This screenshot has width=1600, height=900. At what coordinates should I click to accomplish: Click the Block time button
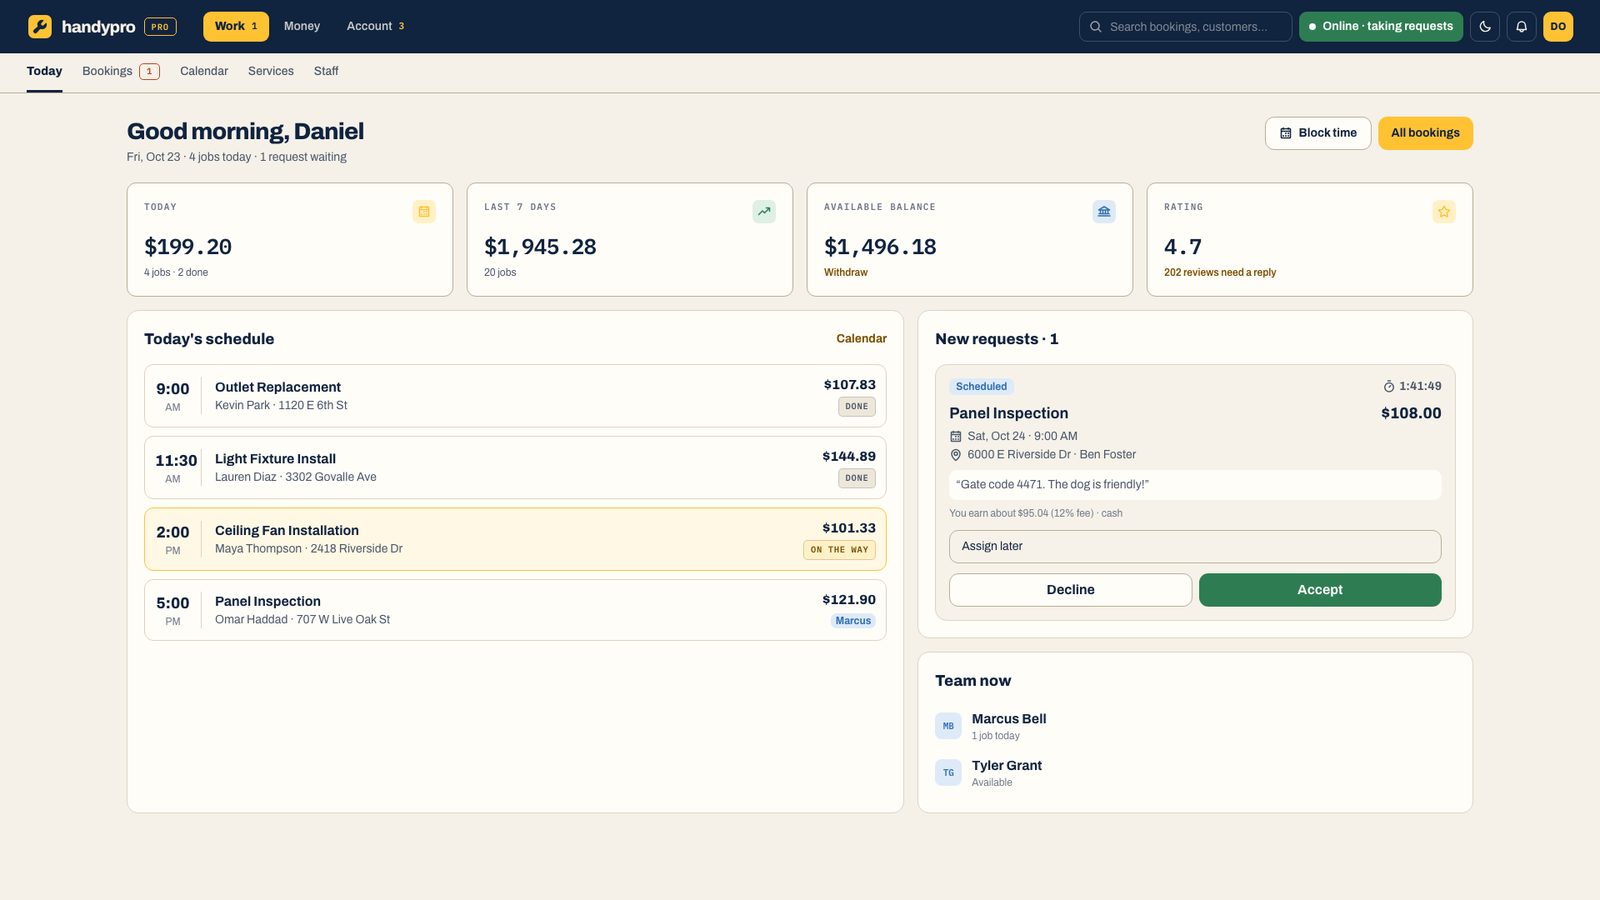point(1318,133)
